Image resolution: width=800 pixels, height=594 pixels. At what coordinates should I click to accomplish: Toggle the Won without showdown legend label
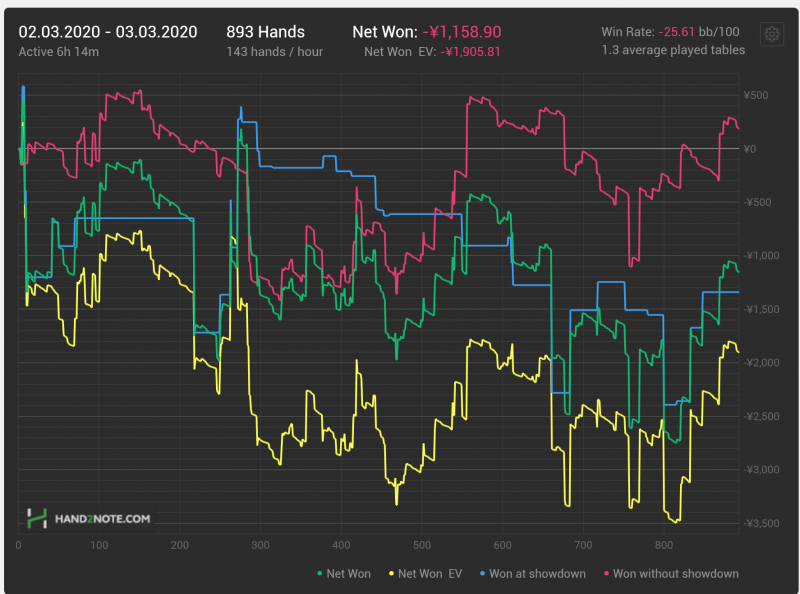[x=675, y=574]
